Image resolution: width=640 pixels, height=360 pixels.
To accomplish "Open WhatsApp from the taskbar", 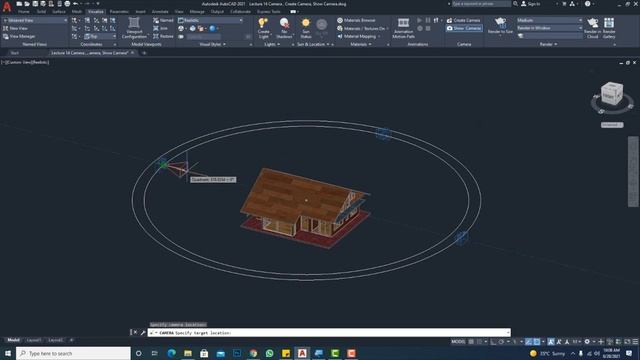I will point(269,353).
